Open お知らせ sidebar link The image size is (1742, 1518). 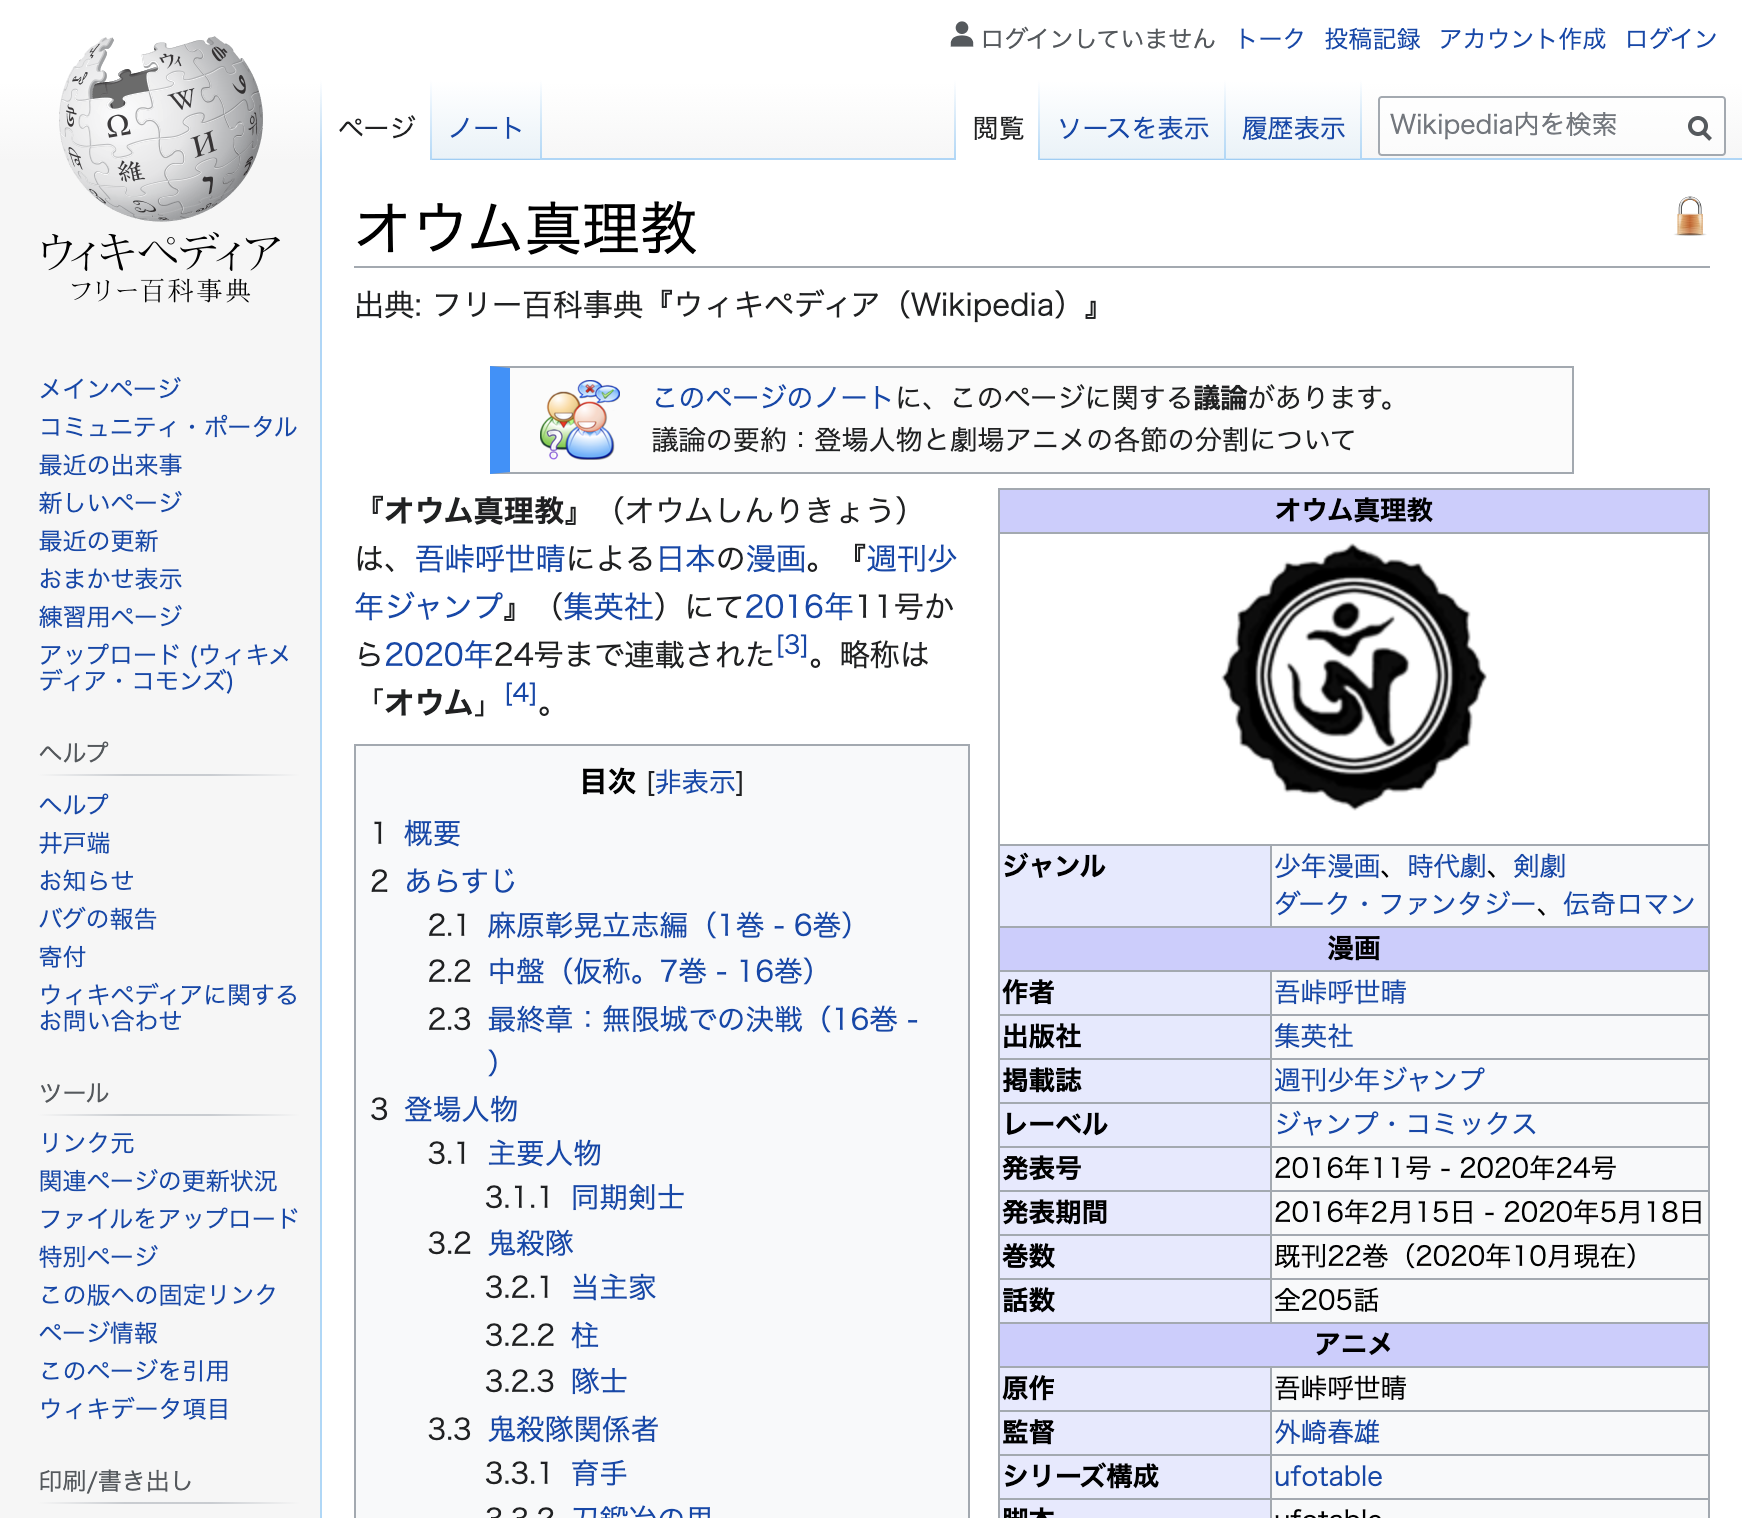click(86, 881)
